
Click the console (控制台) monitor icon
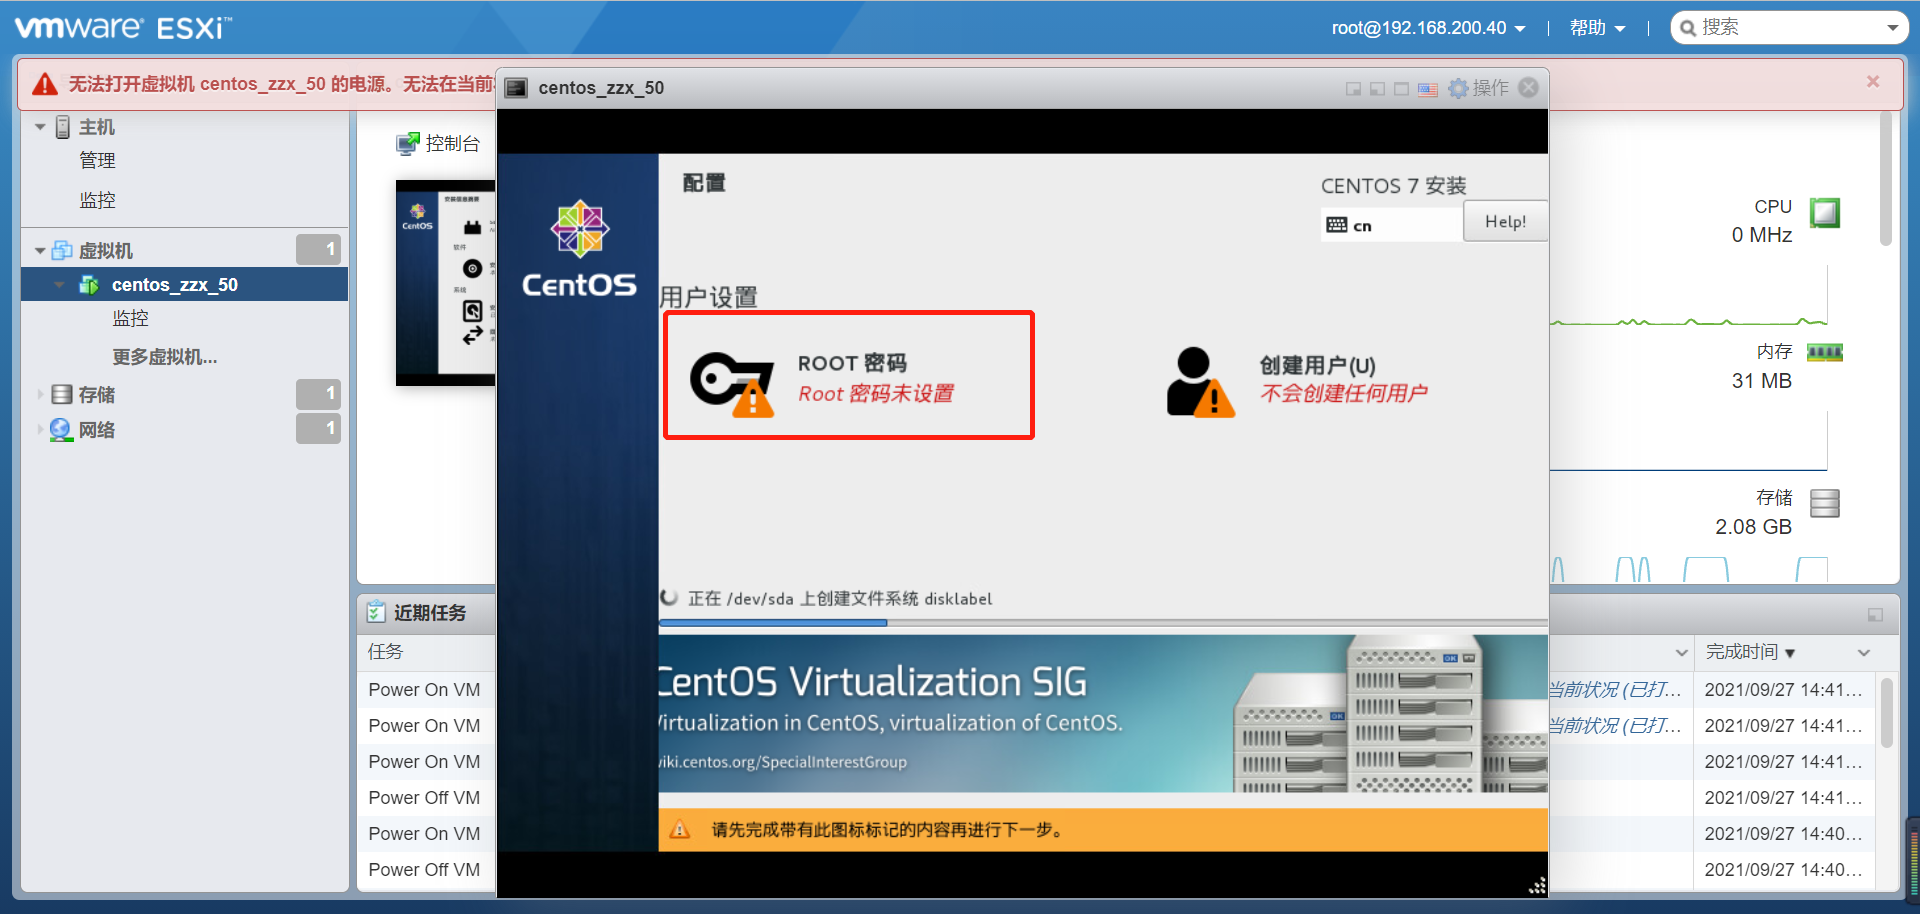pyautogui.click(x=407, y=144)
